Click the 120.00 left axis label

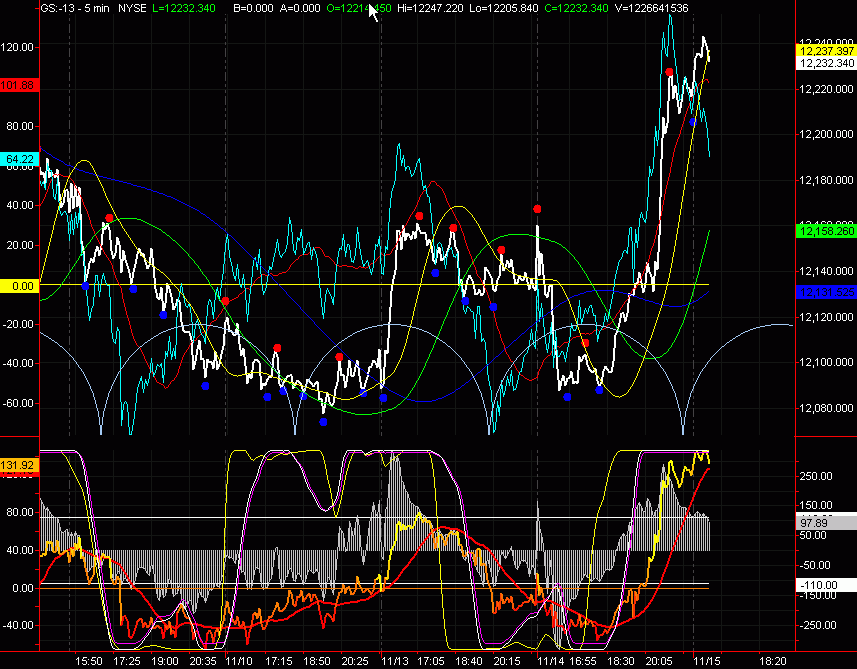coord(17,48)
